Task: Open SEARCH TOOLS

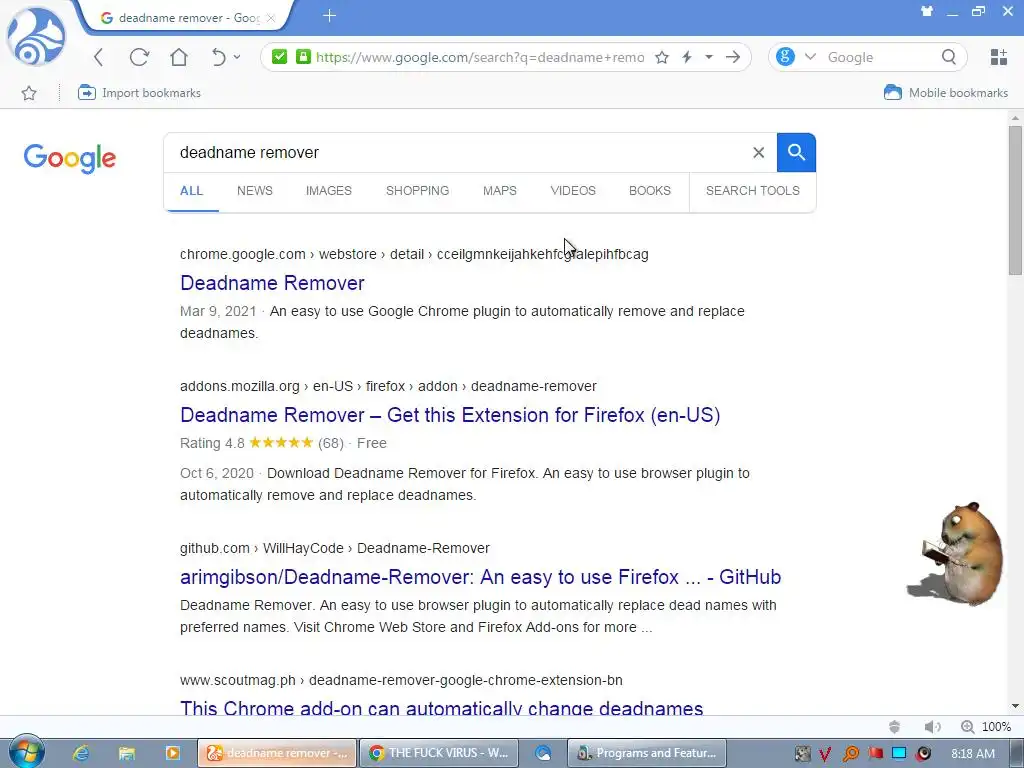Action: (x=752, y=191)
